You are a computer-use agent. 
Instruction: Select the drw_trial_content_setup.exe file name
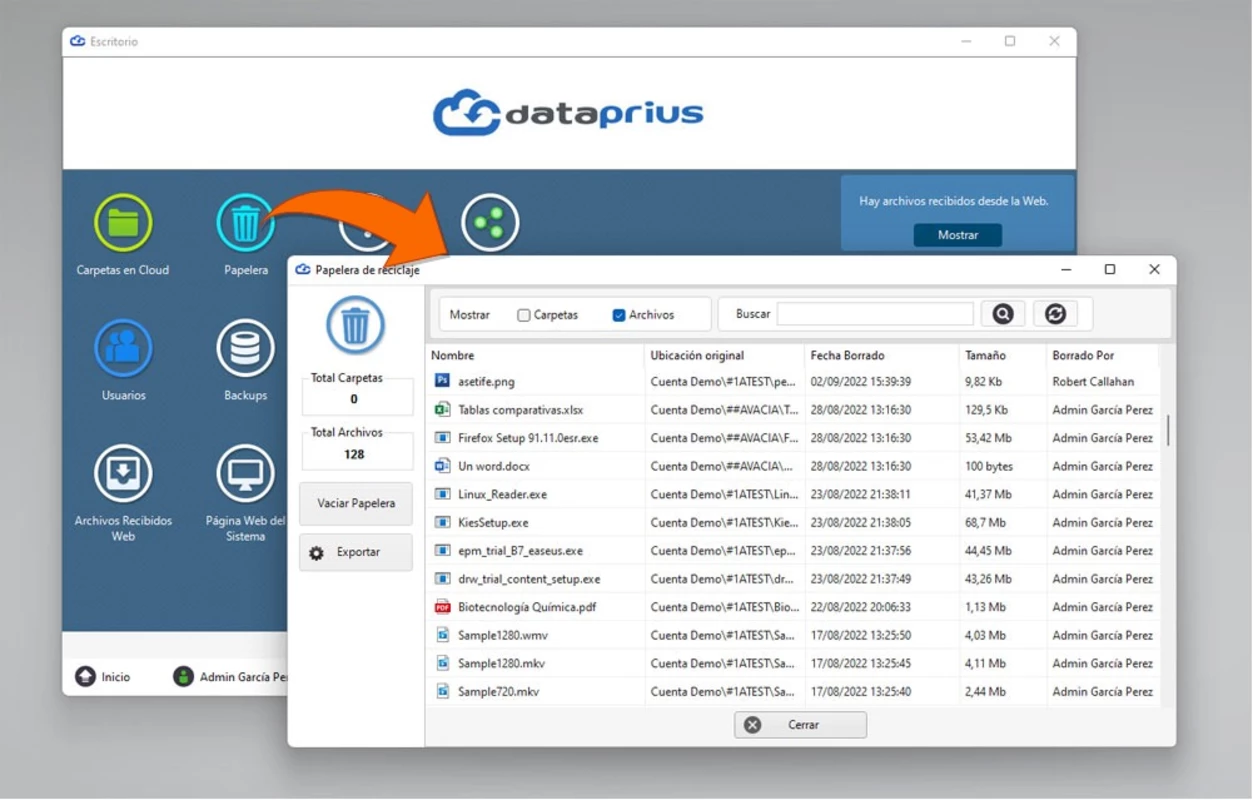[529, 579]
